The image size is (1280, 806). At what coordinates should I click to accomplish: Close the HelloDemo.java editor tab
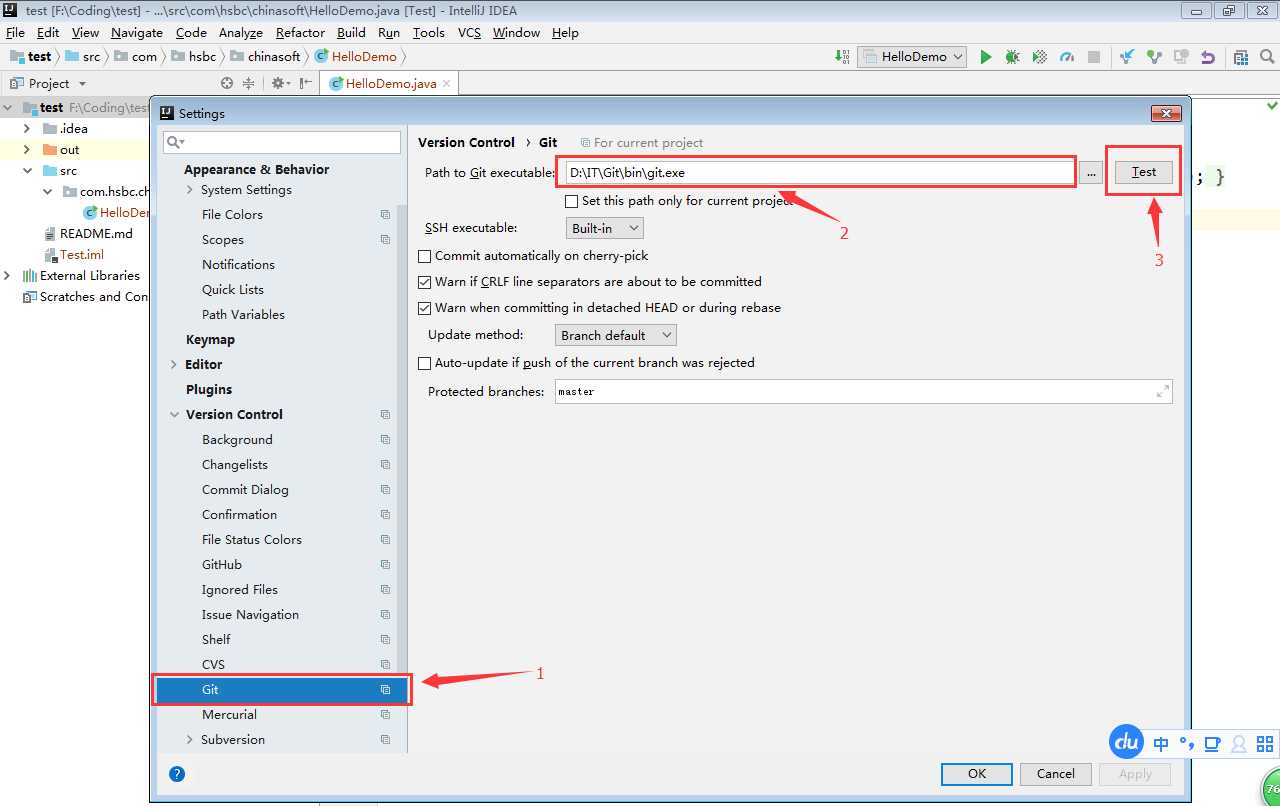pos(446,84)
